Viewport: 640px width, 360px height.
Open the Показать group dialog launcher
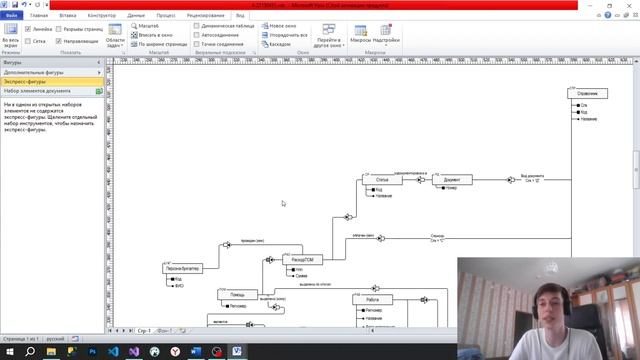point(123,53)
